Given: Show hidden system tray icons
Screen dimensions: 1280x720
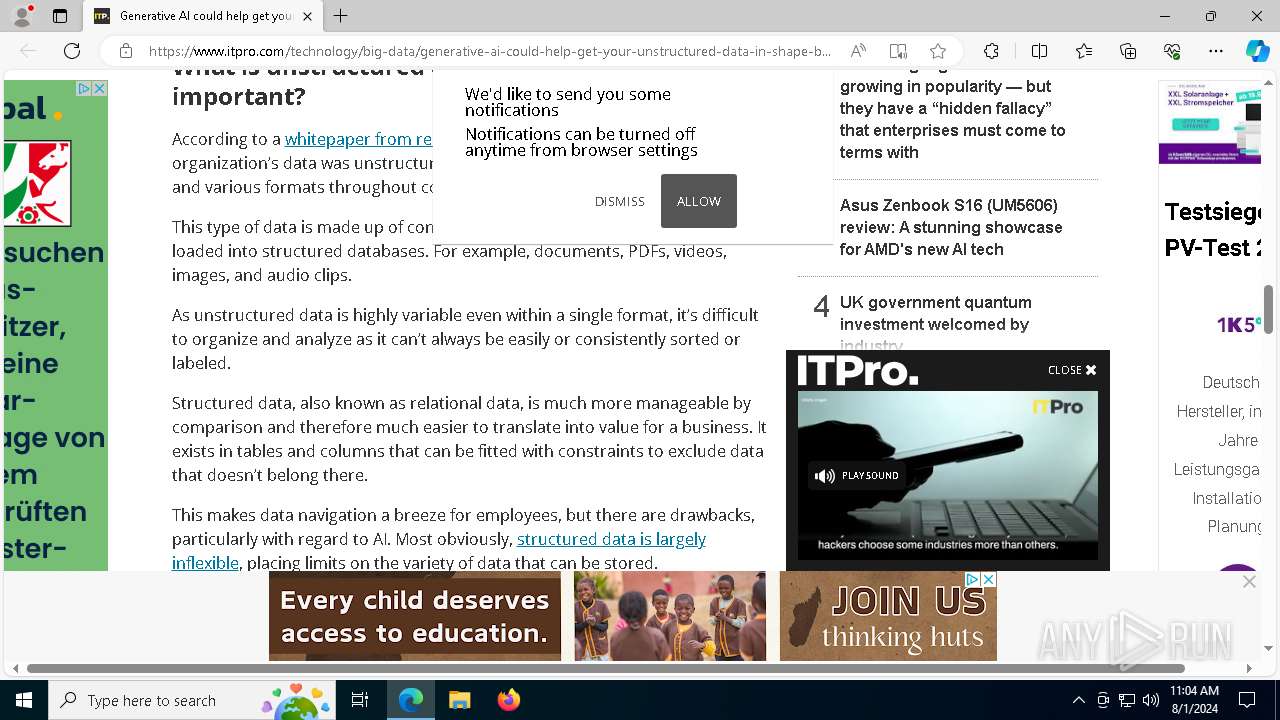Looking at the screenshot, I should 1078,700.
